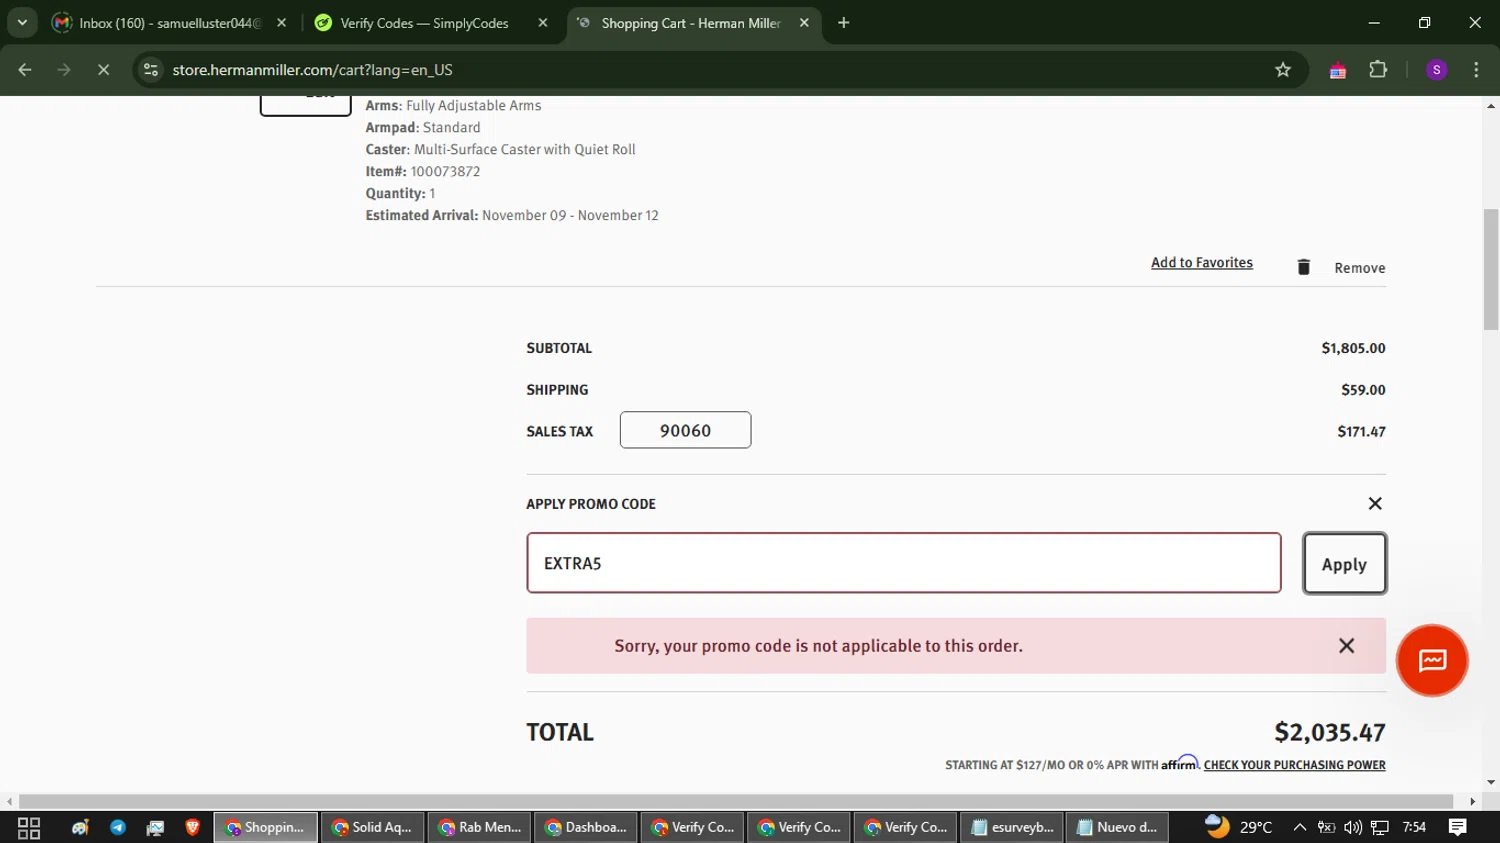This screenshot has width=1500, height=843.
Task: Close the Gmail Inbox tab
Action: coord(281,23)
